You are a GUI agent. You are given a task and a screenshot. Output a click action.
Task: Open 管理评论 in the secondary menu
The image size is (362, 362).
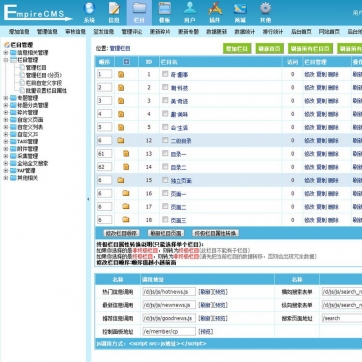[x=132, y=32]
